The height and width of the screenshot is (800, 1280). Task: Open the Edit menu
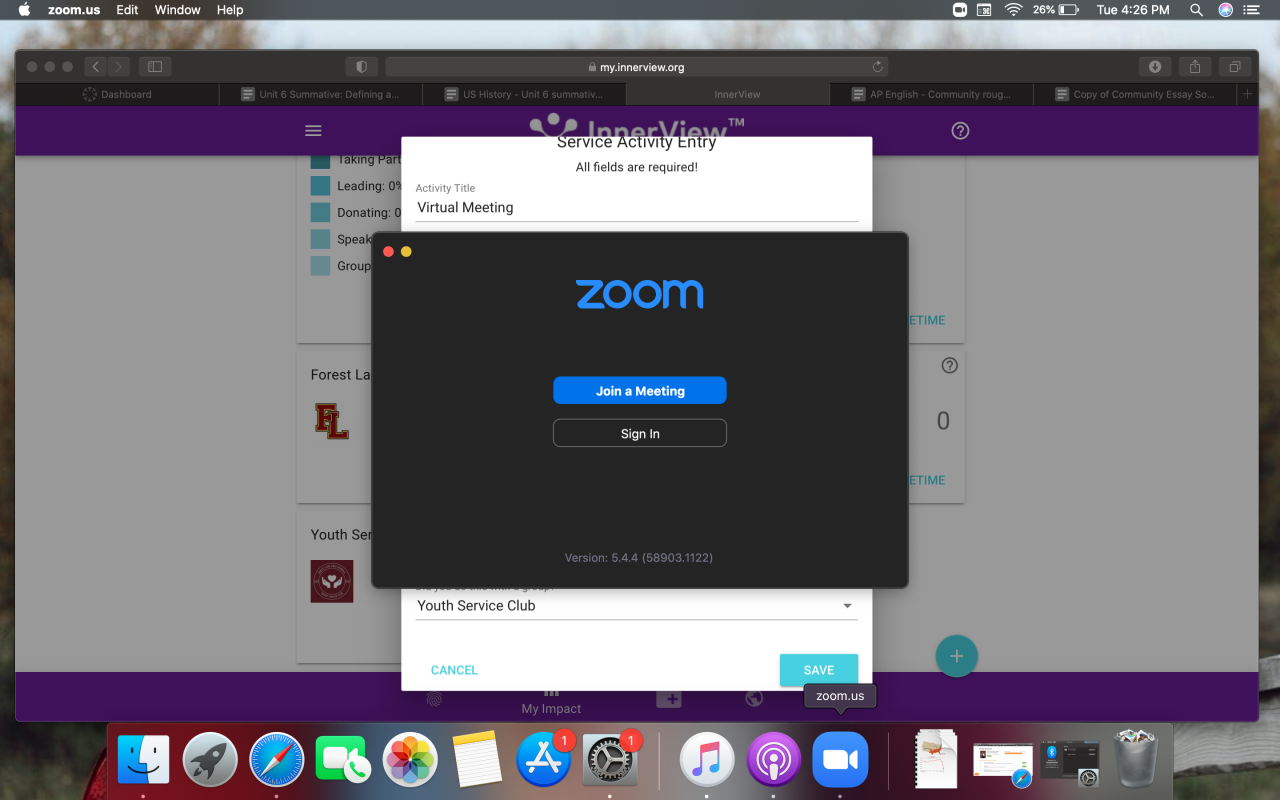click(127, 10)
